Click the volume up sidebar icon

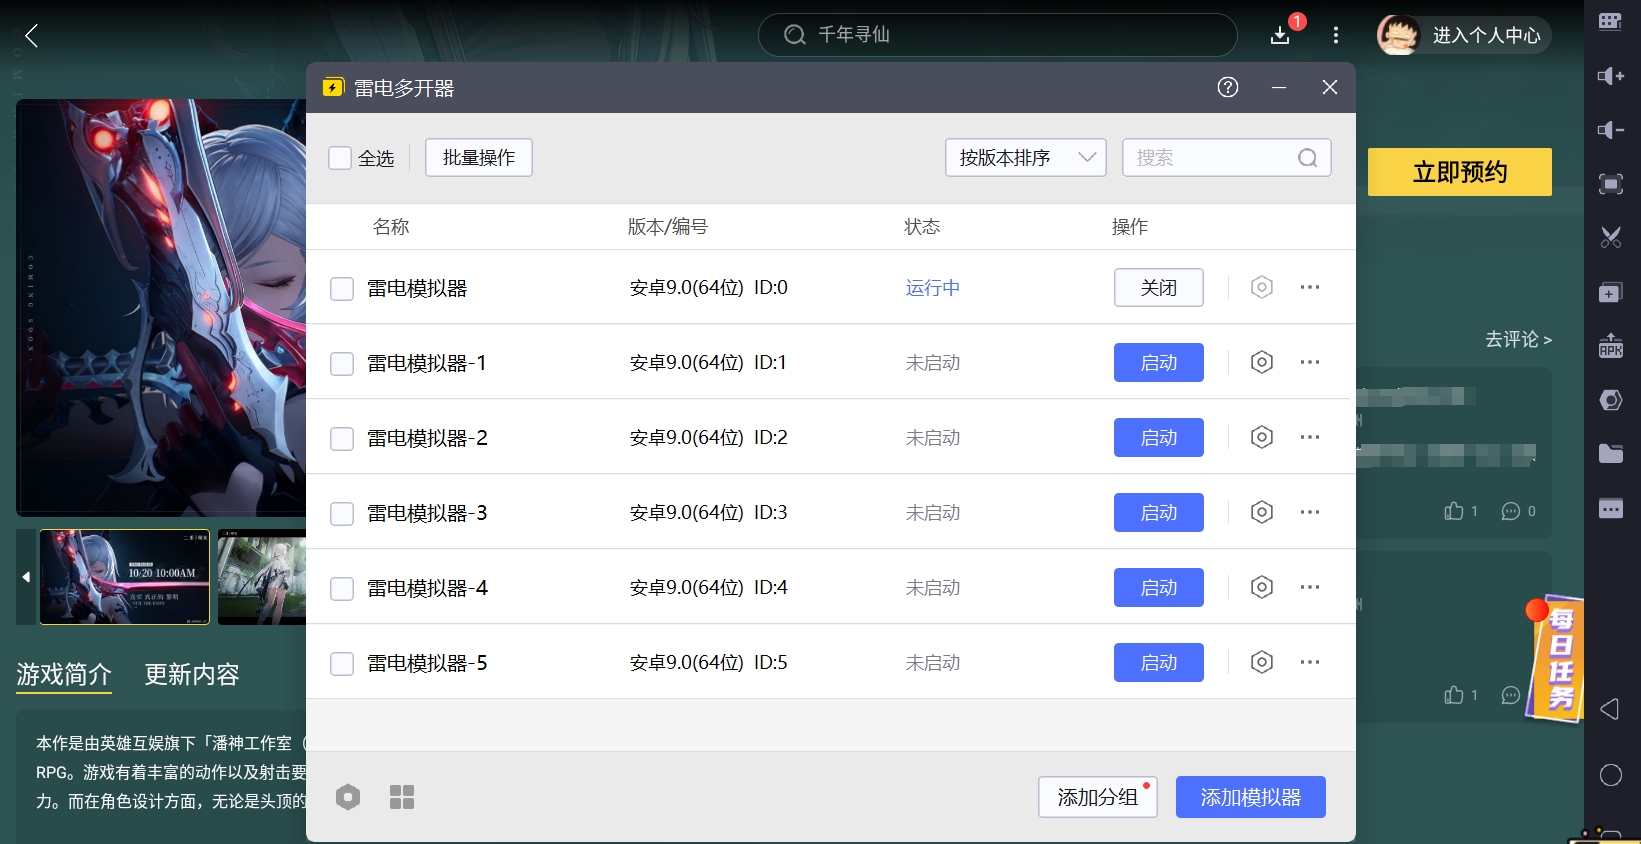1610,77
